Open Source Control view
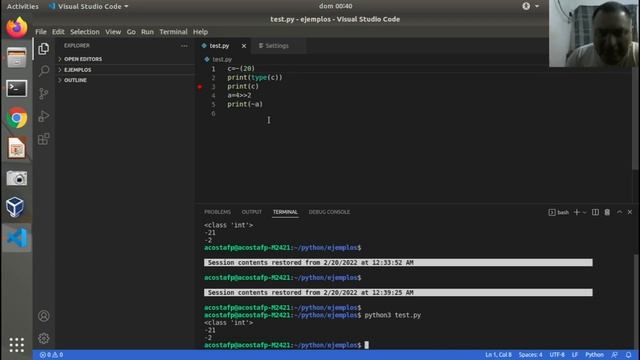 pos(44,93)
